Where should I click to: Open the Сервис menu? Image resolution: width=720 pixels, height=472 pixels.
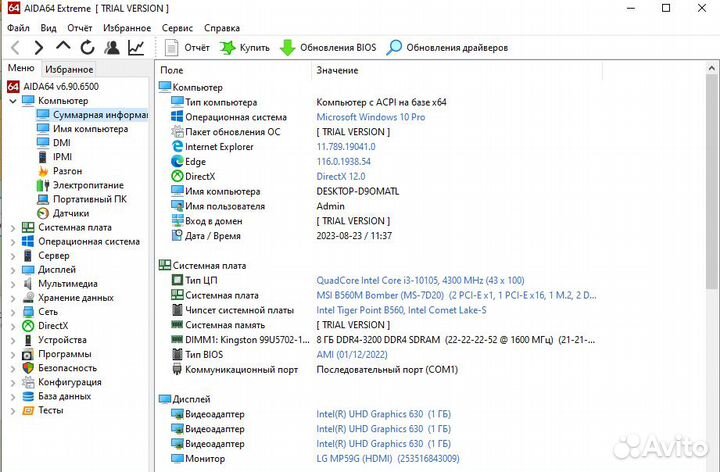177,28
